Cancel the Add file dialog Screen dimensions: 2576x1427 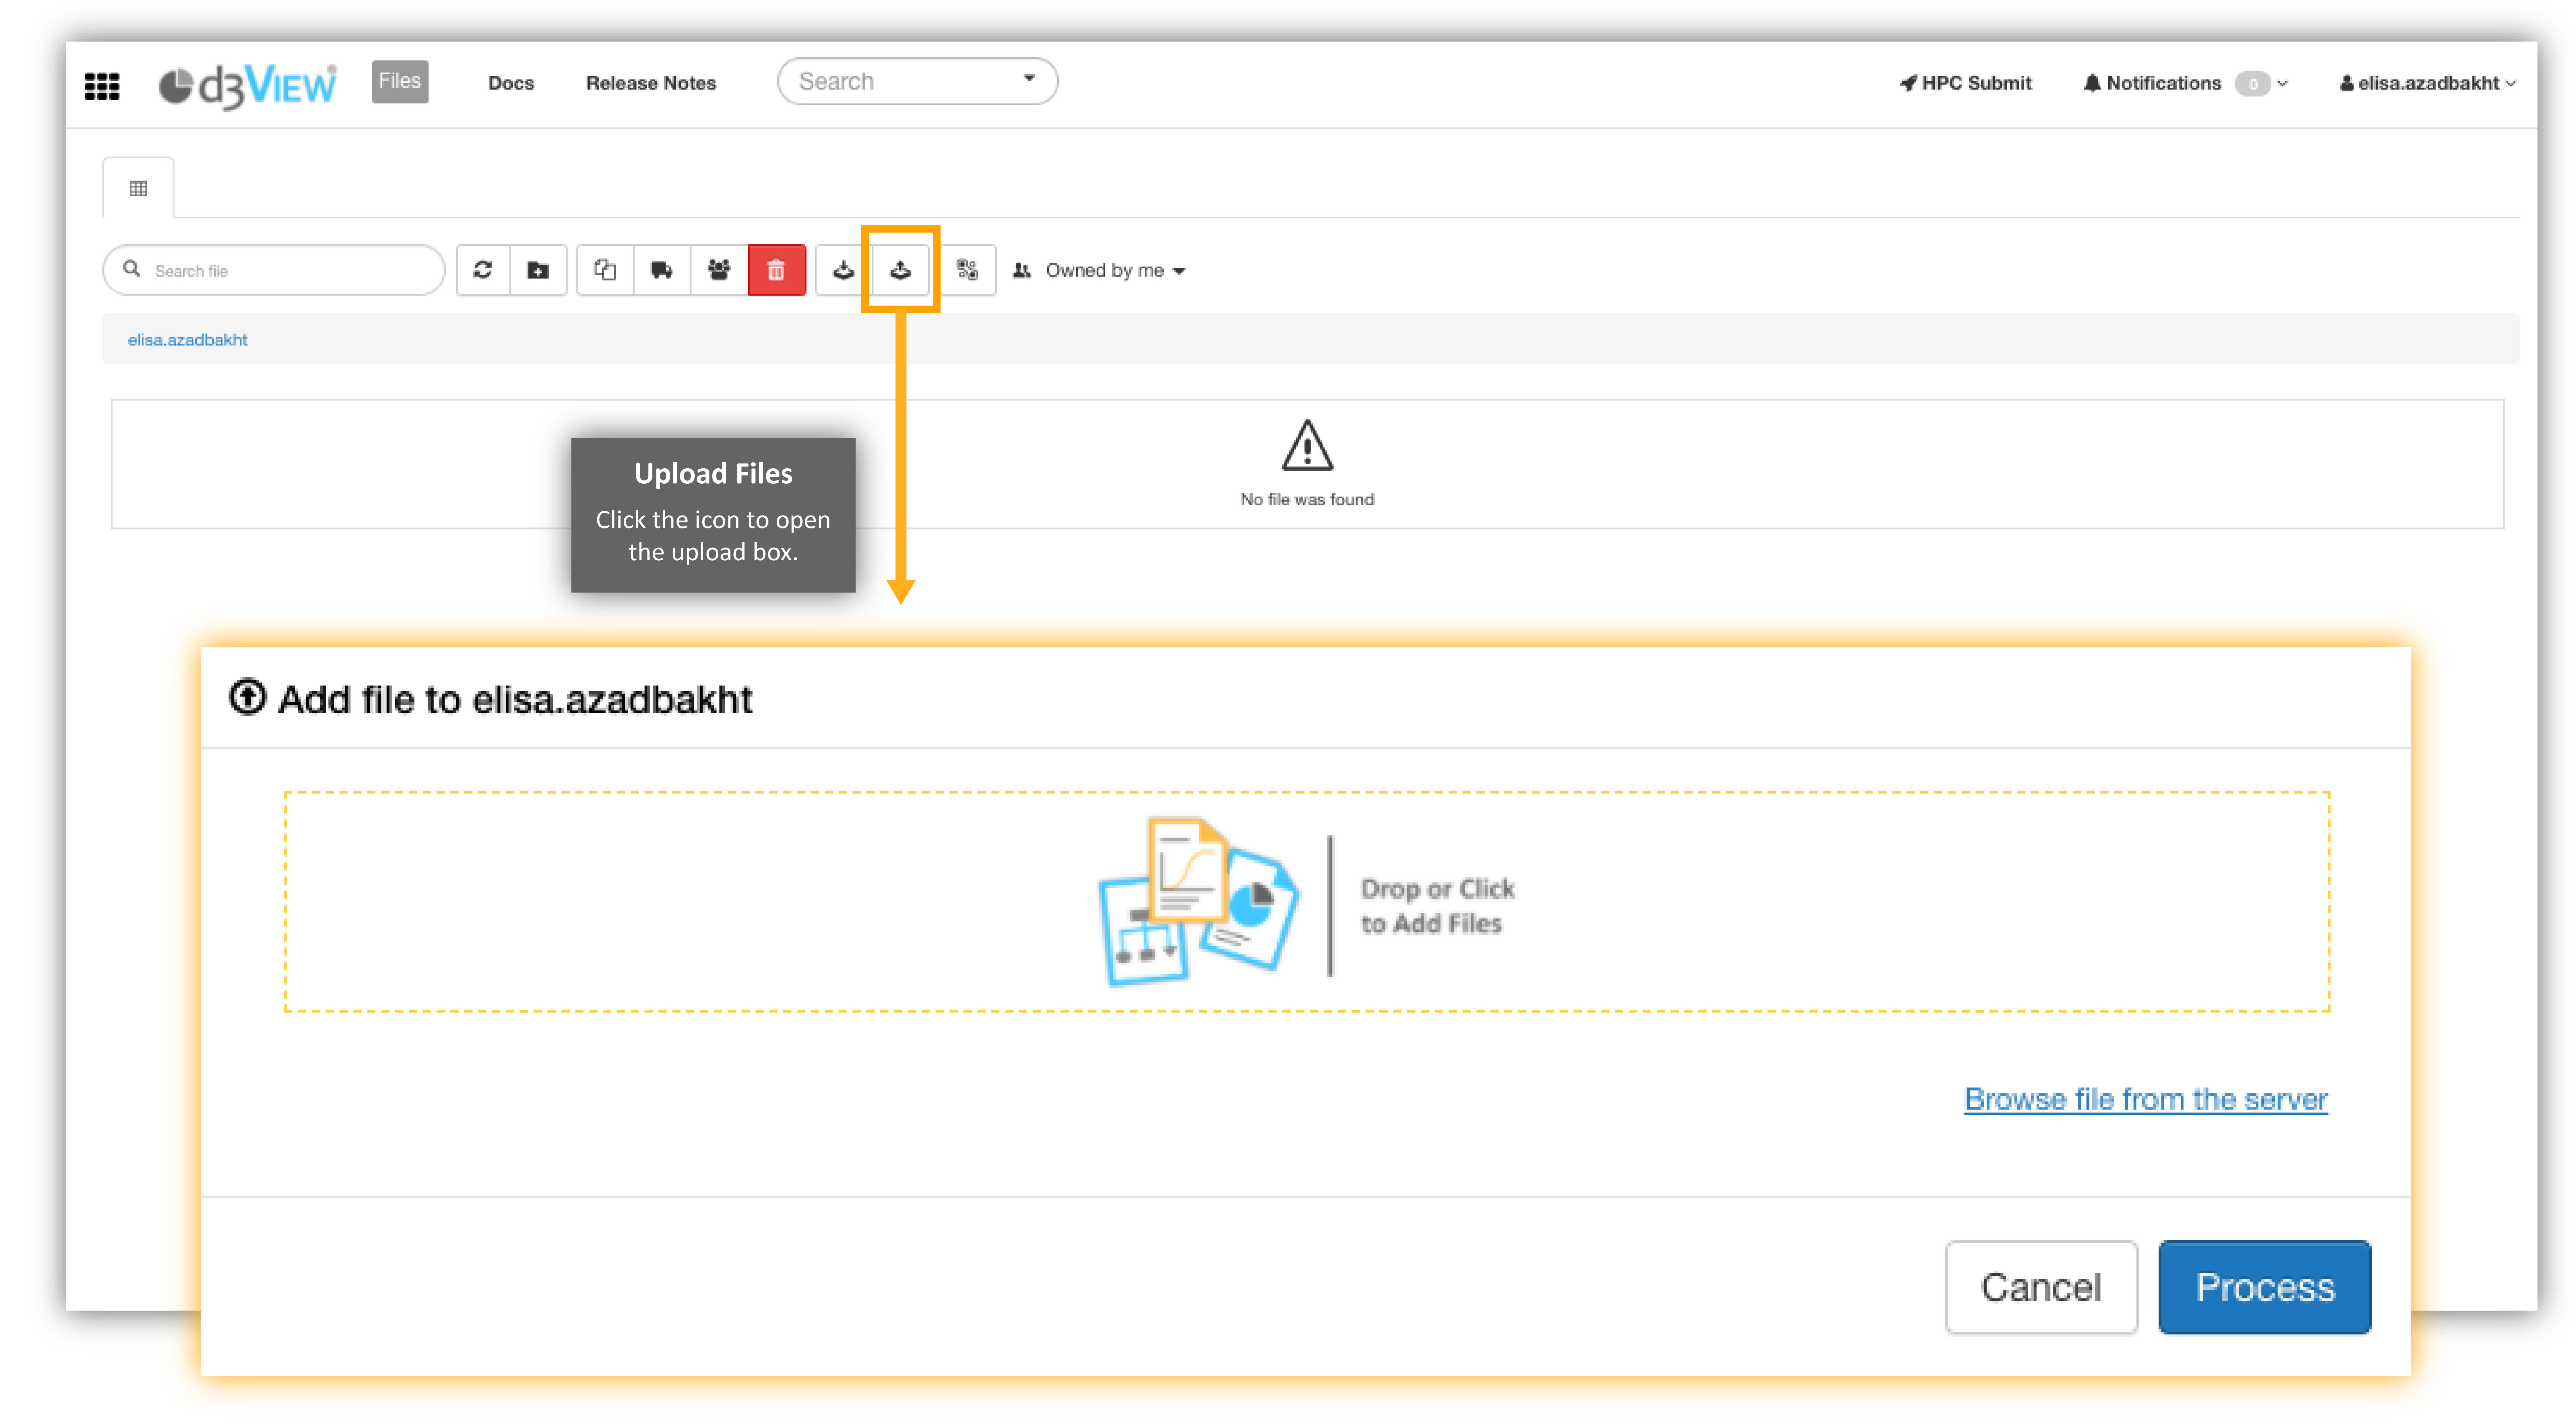(2041, 1287)
